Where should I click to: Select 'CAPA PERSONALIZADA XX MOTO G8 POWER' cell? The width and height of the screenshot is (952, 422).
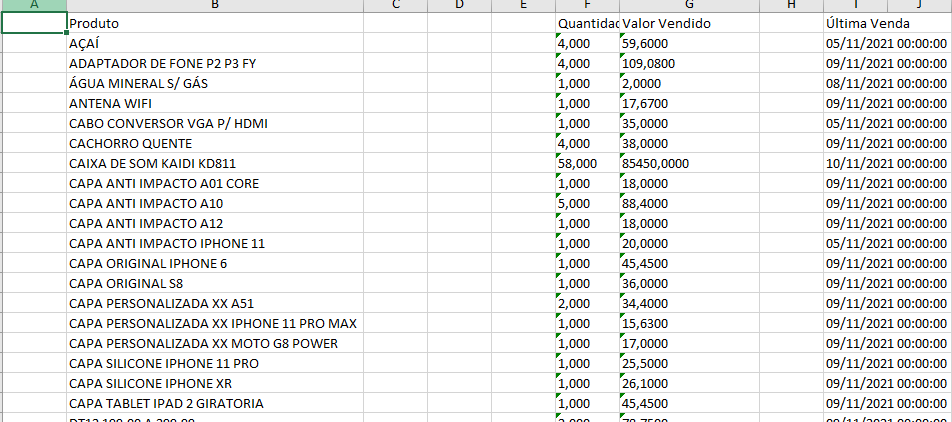pos(216,344)
